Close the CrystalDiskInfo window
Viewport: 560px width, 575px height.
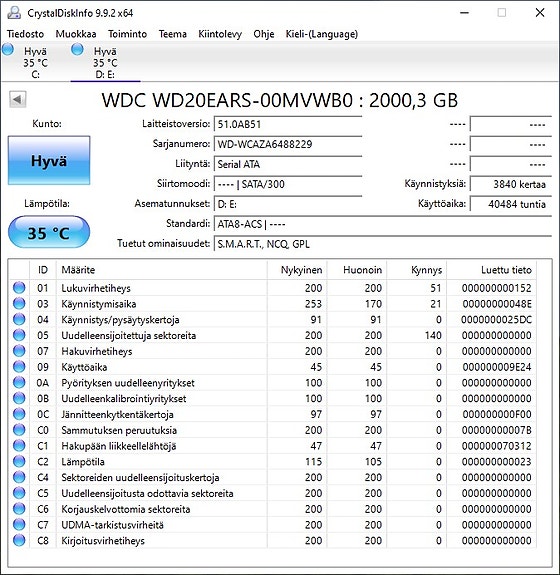[x=540, y=12]
